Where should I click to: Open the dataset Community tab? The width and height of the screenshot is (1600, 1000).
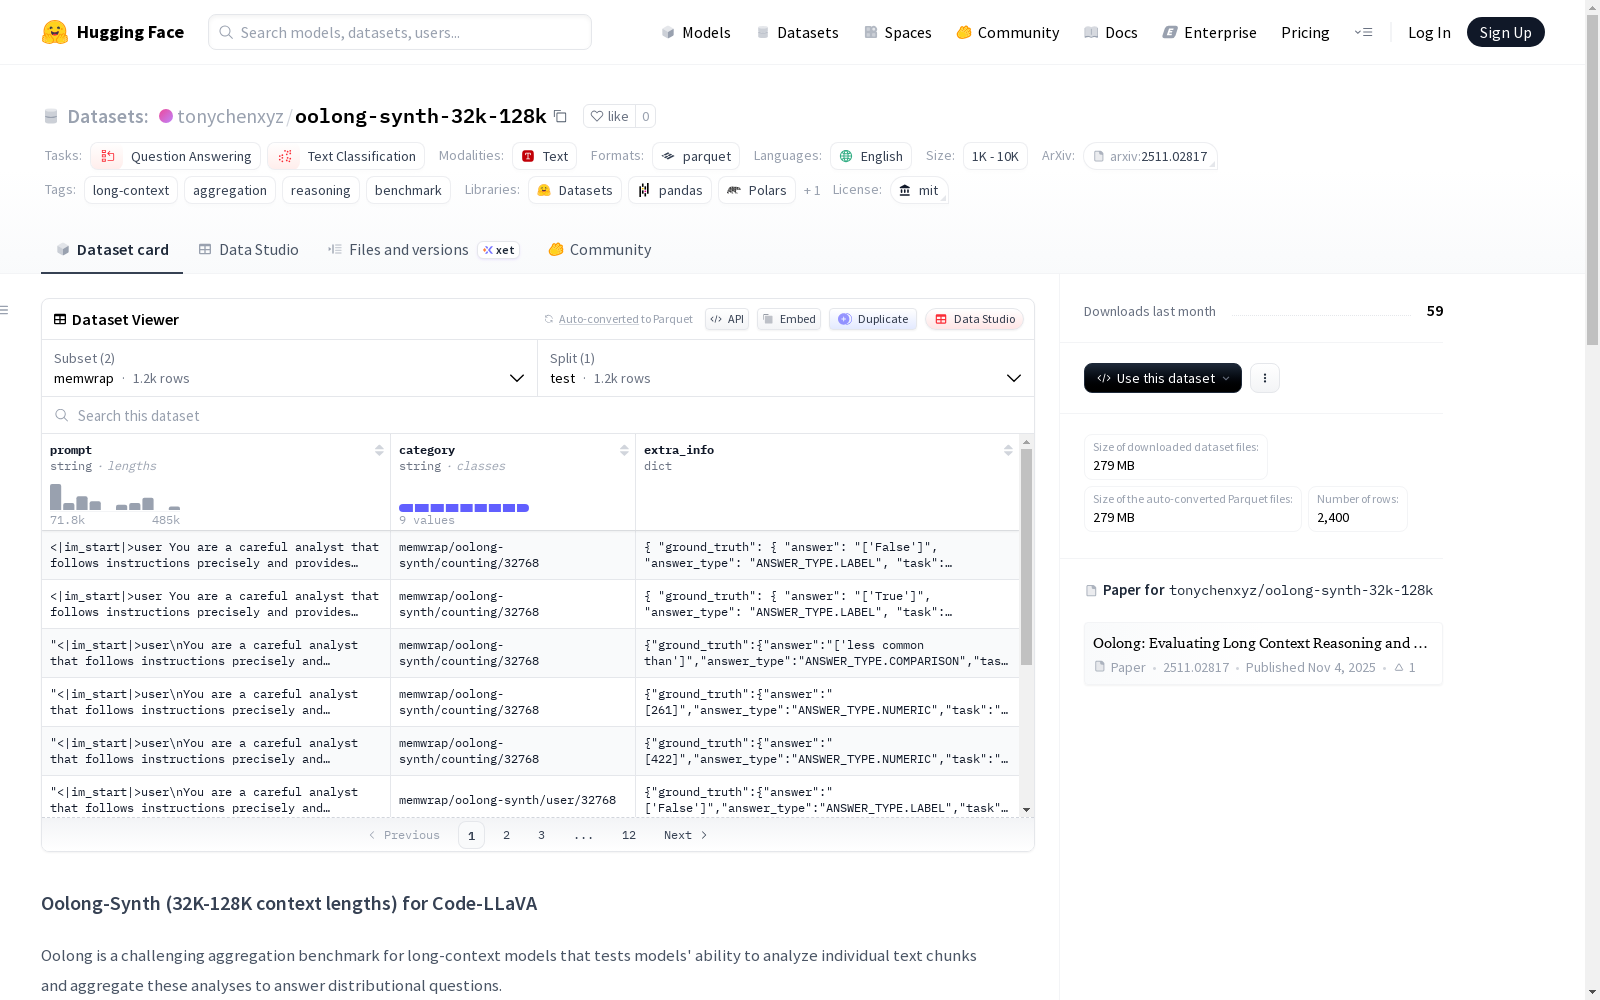[x=599, y=250]
